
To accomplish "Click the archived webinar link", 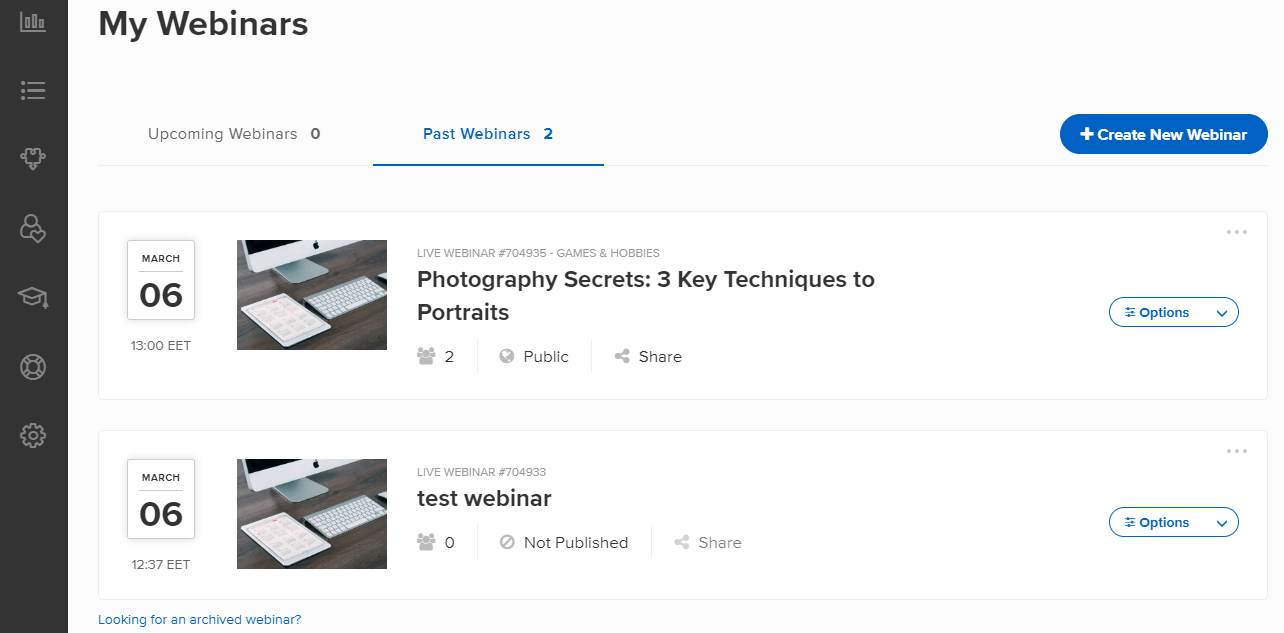I will pos(199,620).
